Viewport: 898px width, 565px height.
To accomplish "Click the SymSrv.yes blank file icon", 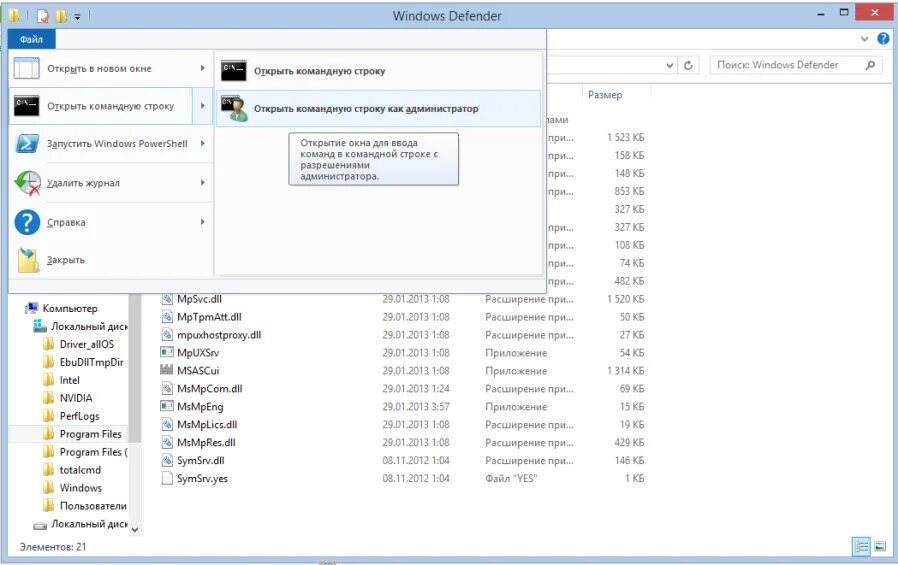I will point(167,479).
